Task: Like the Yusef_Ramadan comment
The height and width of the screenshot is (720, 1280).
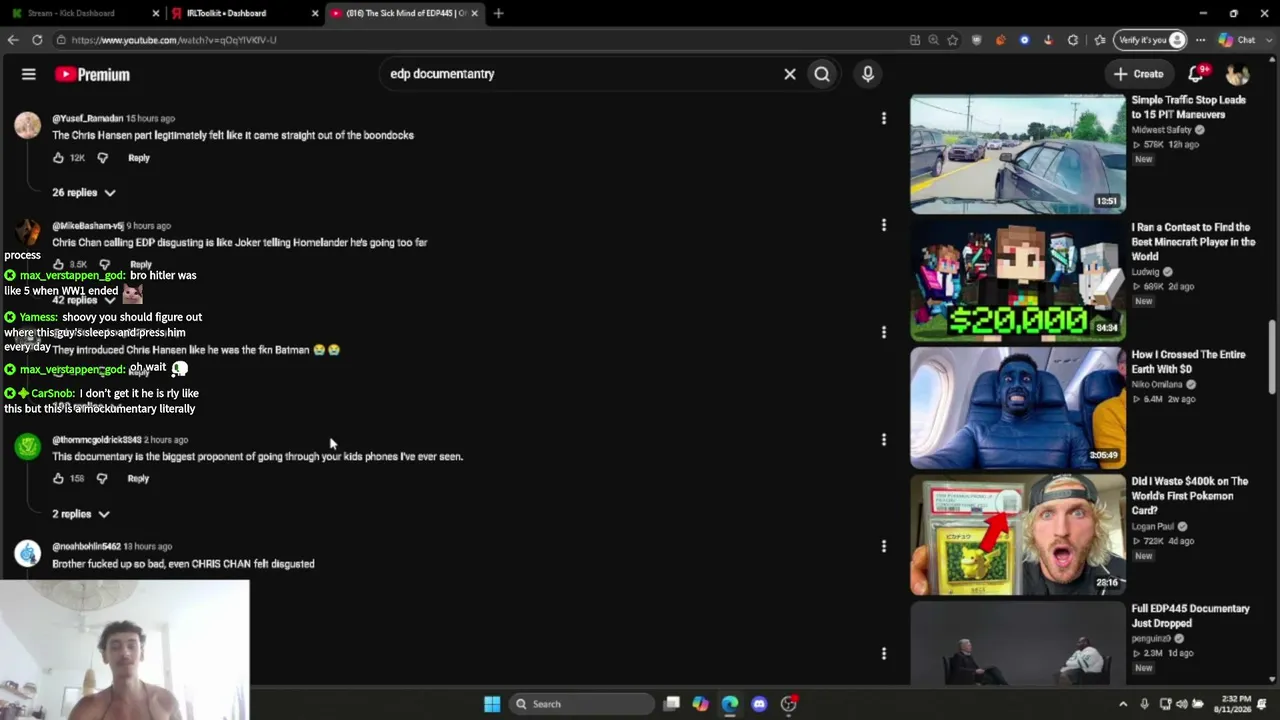Action: pos(58,158)
